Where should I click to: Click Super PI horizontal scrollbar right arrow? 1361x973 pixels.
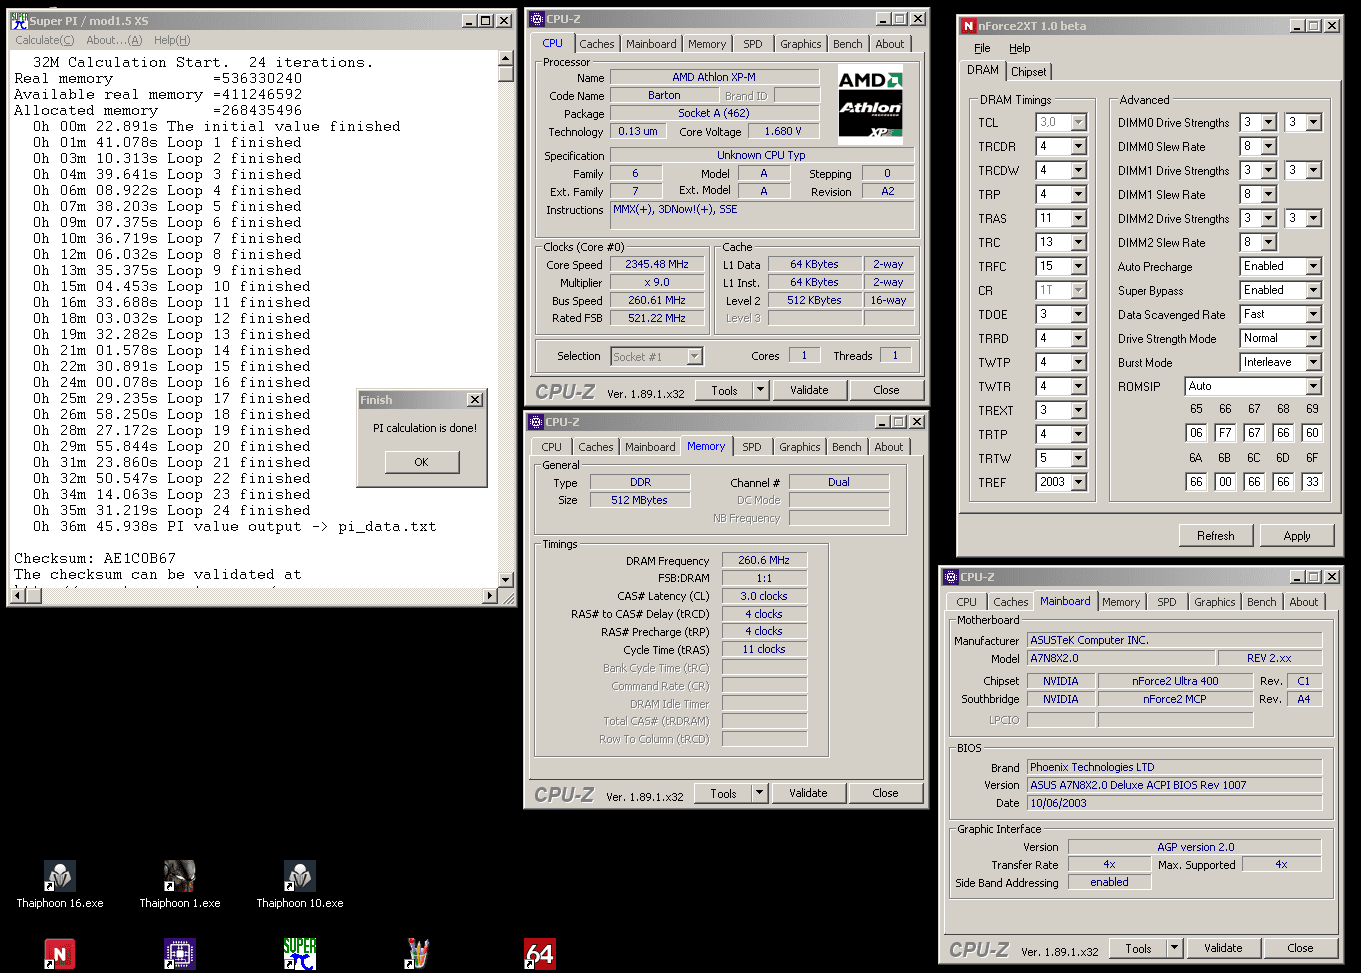(490, 596)
